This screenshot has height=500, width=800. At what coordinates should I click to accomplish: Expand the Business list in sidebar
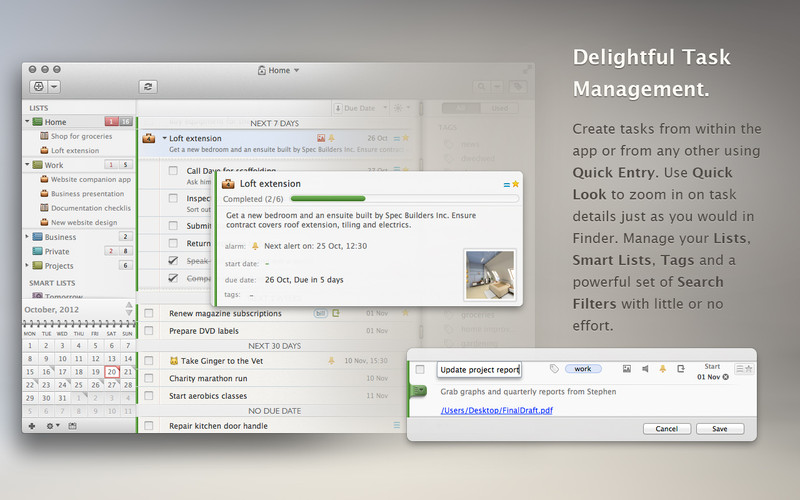[x=27, y=237]
